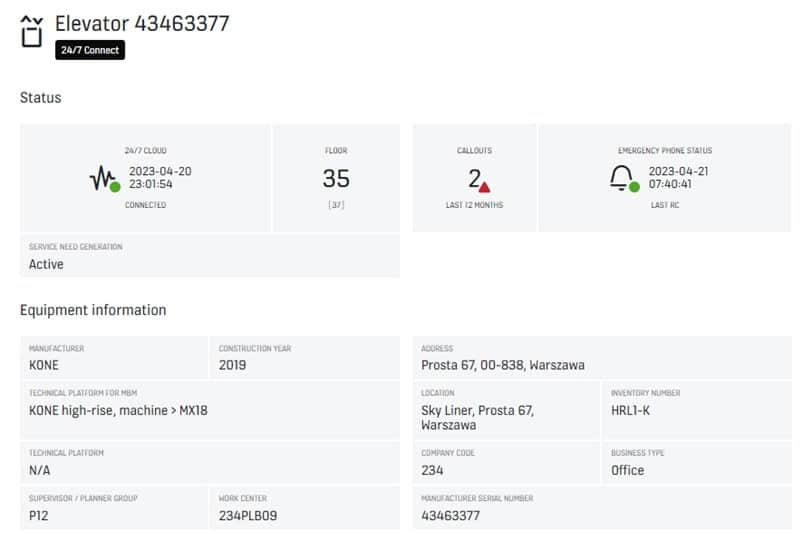The height and width of the screenshot is (542, 807).
Task: Click the 24/7 Connect badge
Action: tap(90, 50)
